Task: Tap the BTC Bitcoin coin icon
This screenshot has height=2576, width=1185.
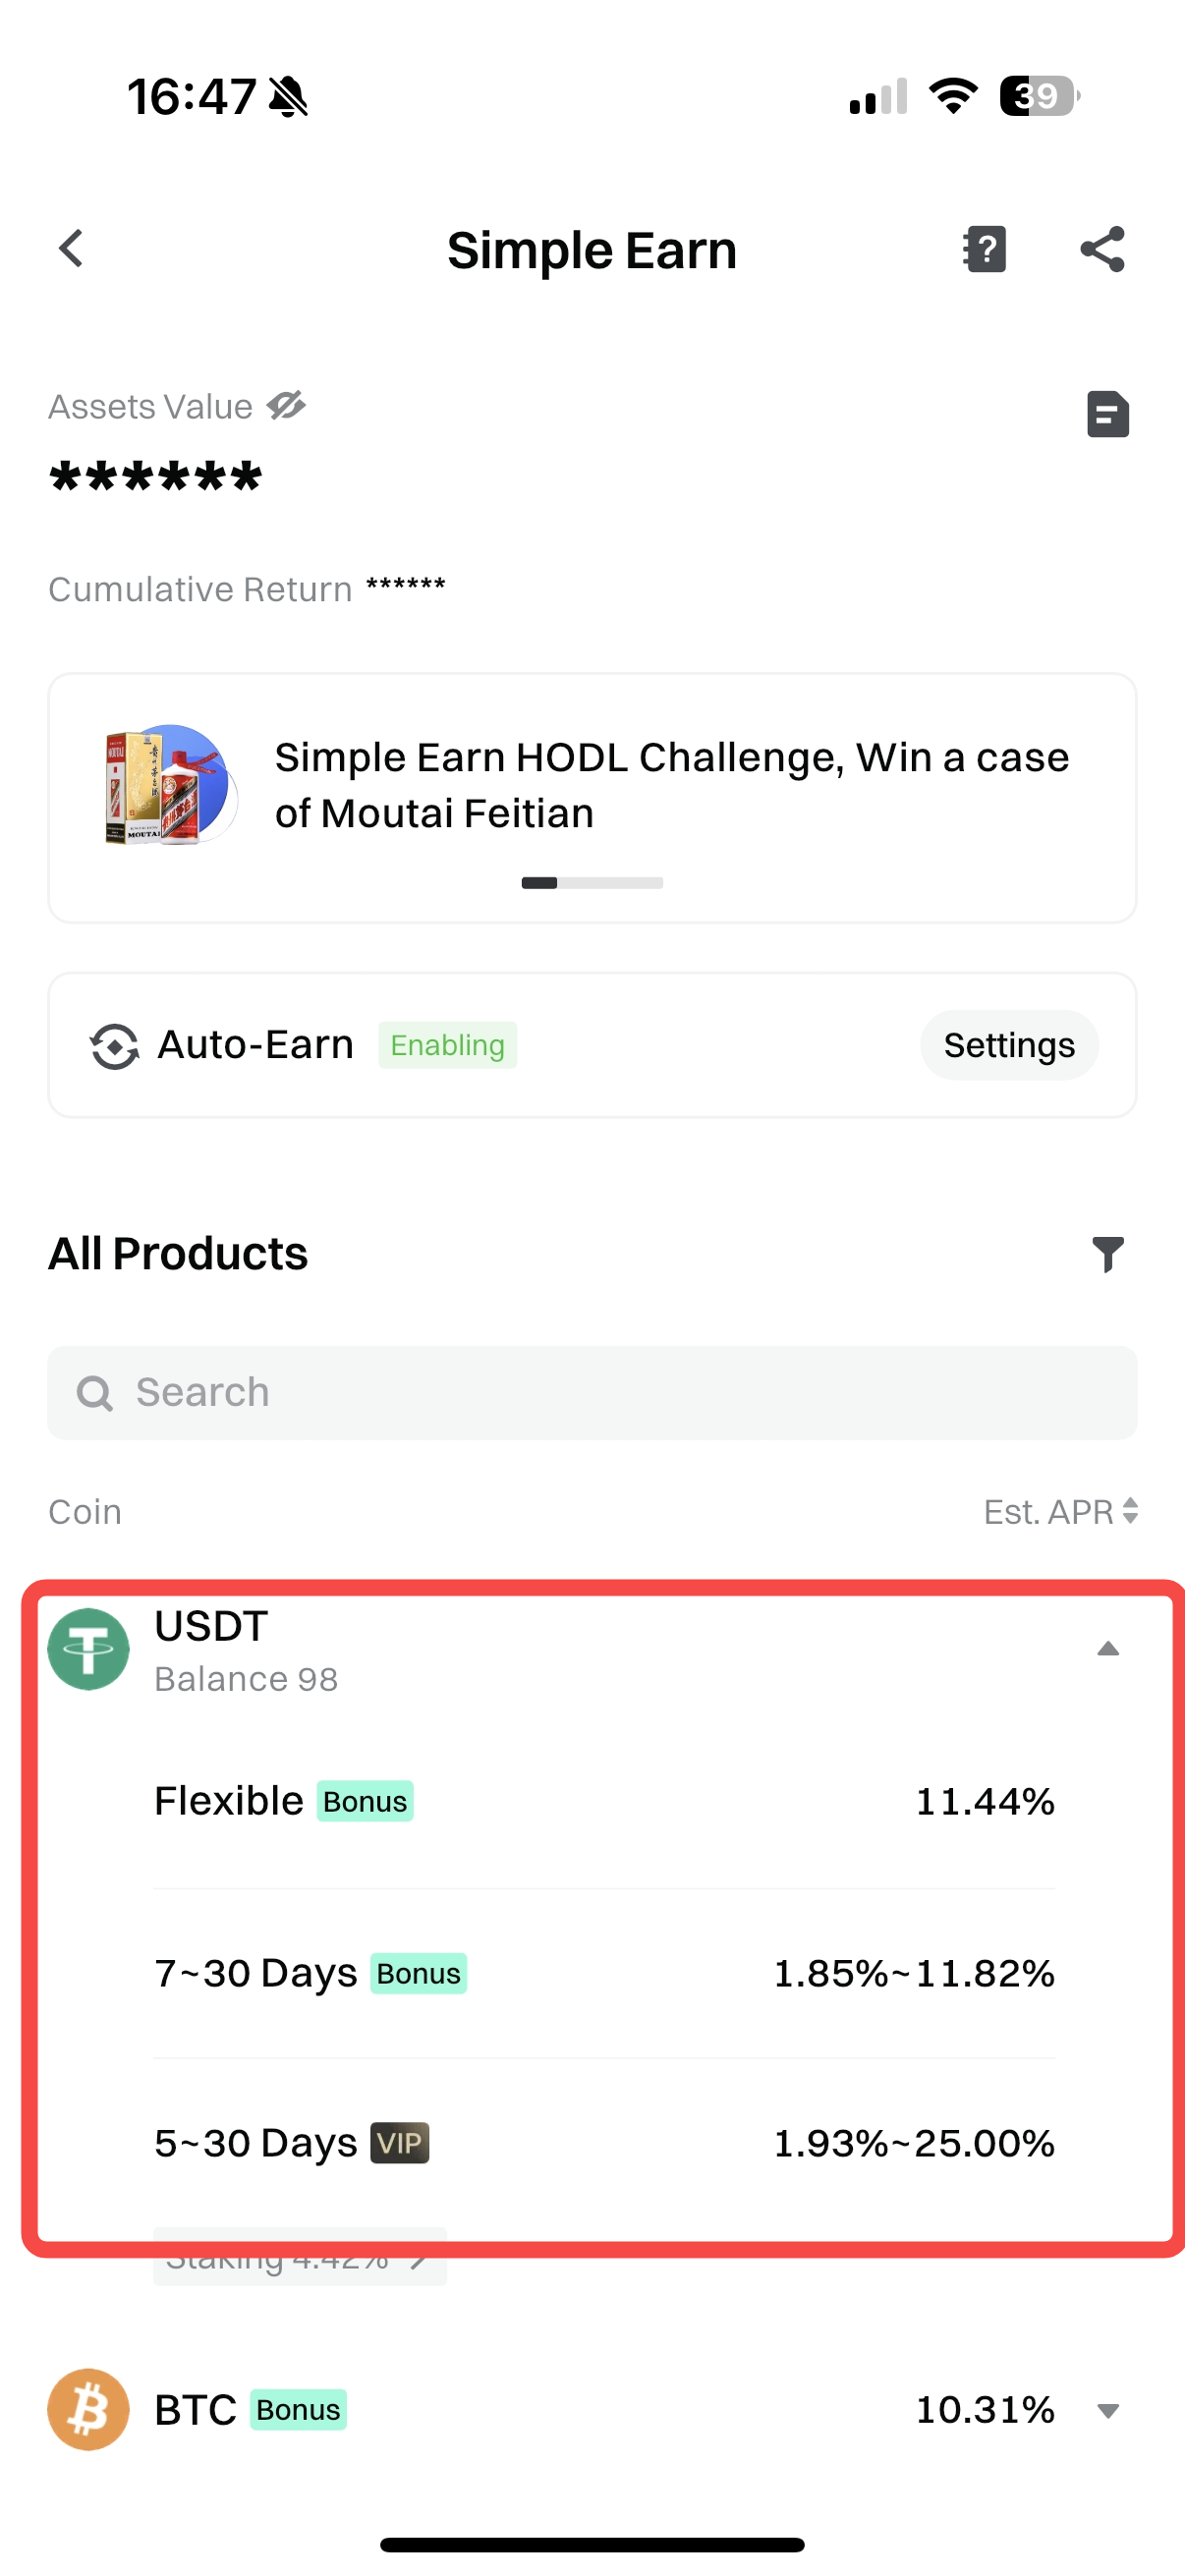Action: 89,2409
